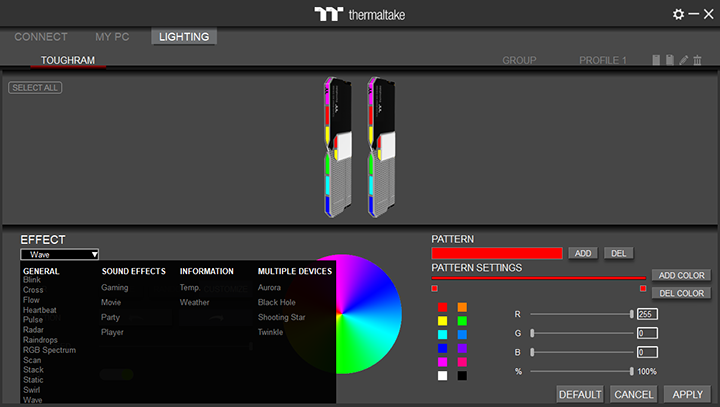The height and width of the screenshot is (407, 720).
Task: Open the CONNECT tab
Action: point(41,37)
